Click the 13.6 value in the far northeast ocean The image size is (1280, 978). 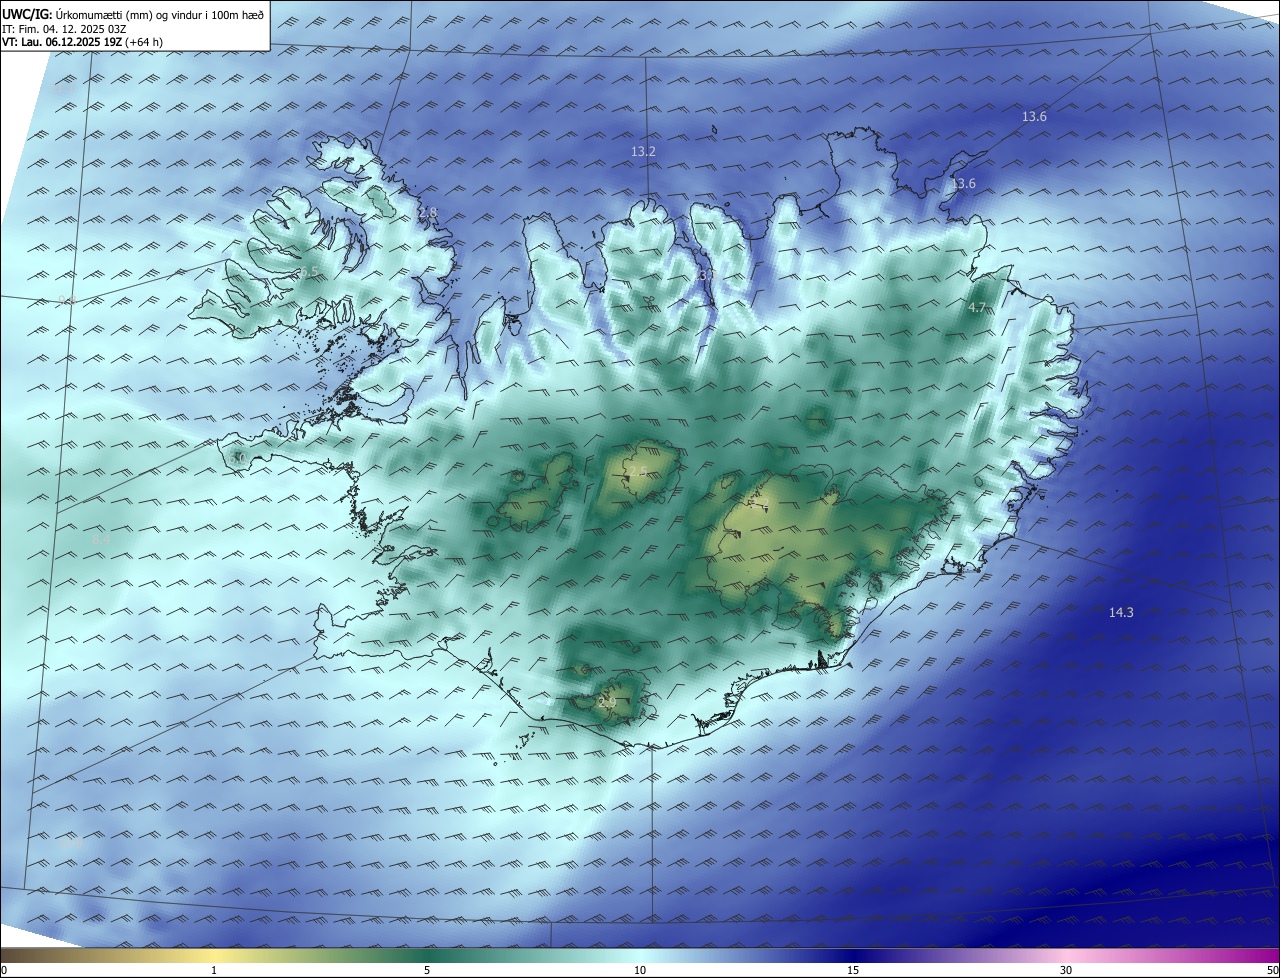pyautogui.click(x=1034, y=116)
